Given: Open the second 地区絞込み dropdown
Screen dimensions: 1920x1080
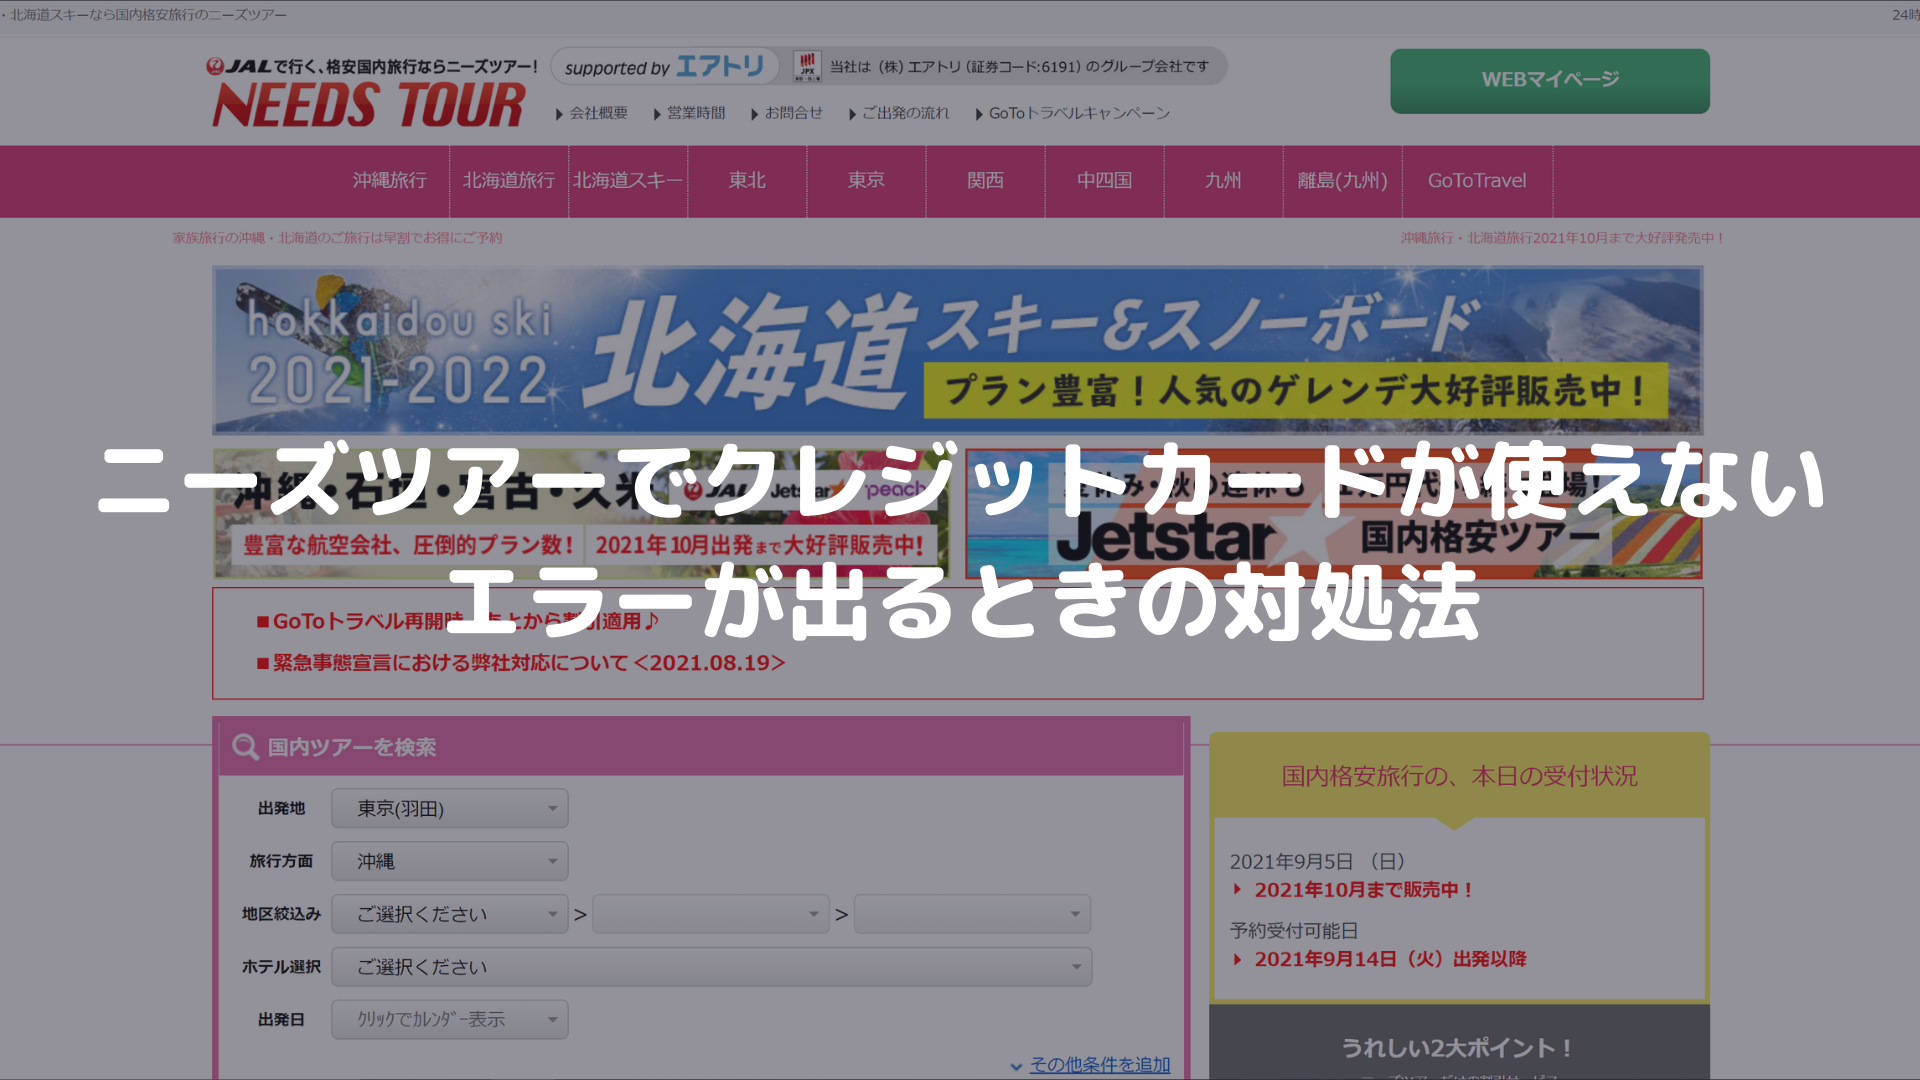Looking at the screenshot, I should pos(711,914).
